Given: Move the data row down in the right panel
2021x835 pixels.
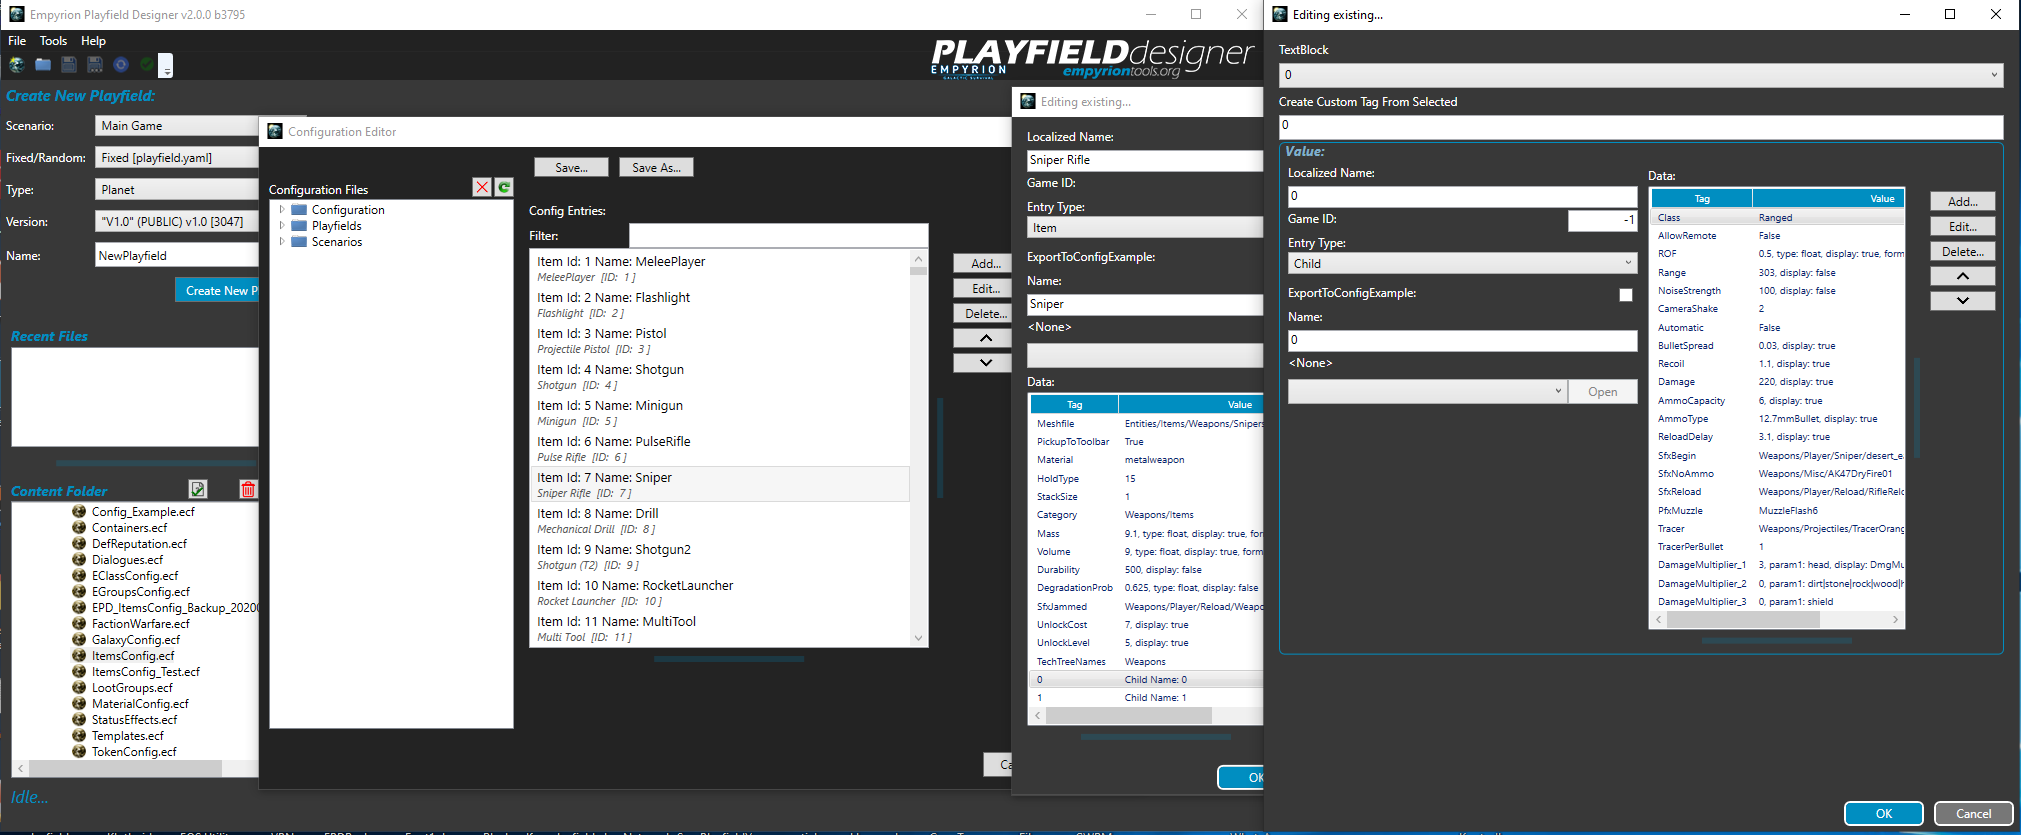Looking at the screenshot, I should (x=1962, y=300).
